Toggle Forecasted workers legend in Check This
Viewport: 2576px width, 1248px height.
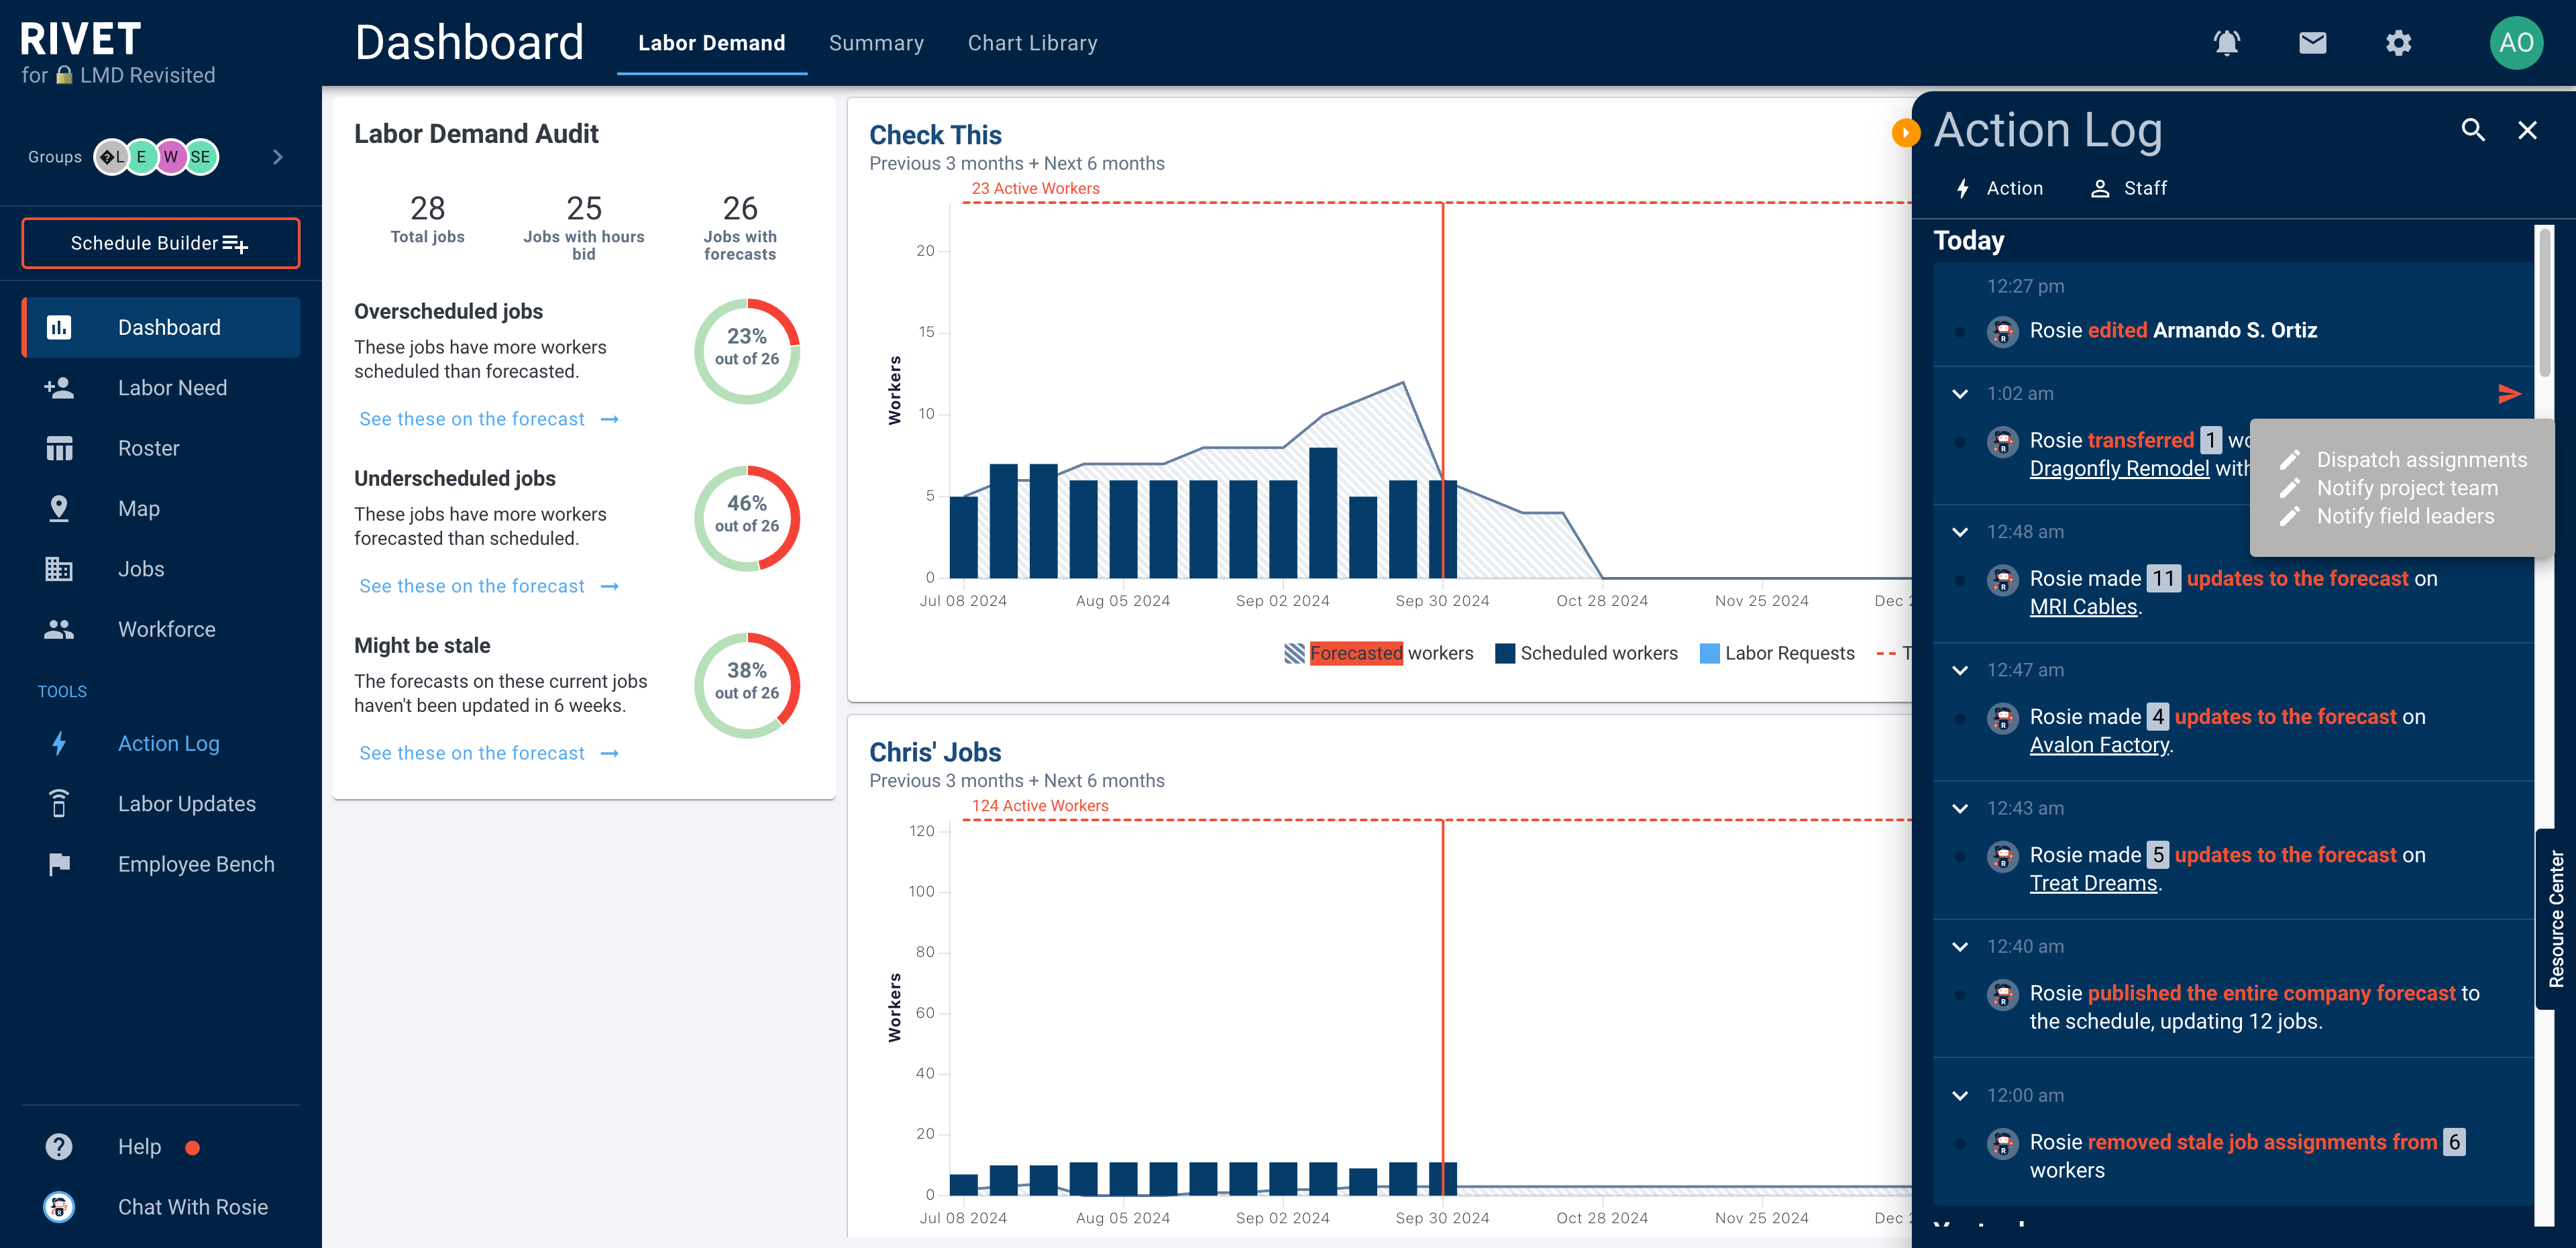click(1379, 653)
